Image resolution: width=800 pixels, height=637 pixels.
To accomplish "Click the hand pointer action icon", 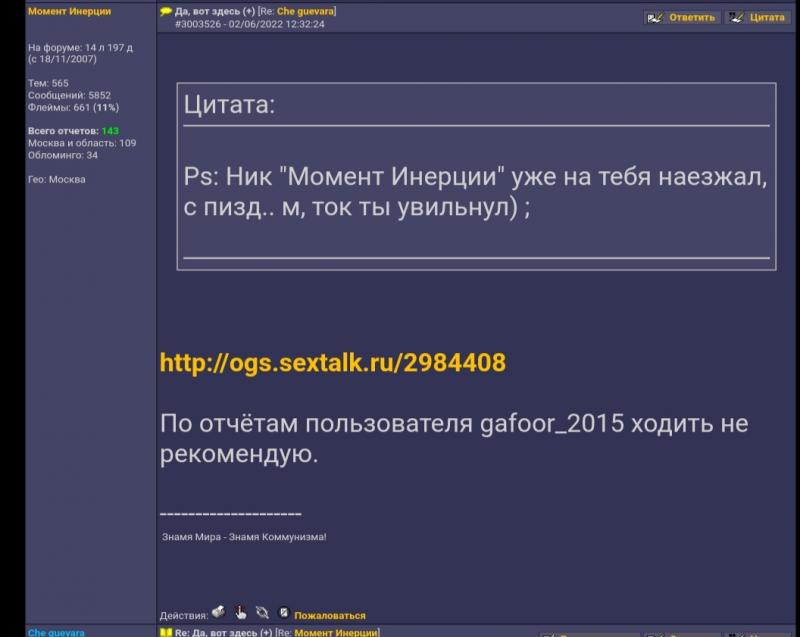I will tap(241, 613).
